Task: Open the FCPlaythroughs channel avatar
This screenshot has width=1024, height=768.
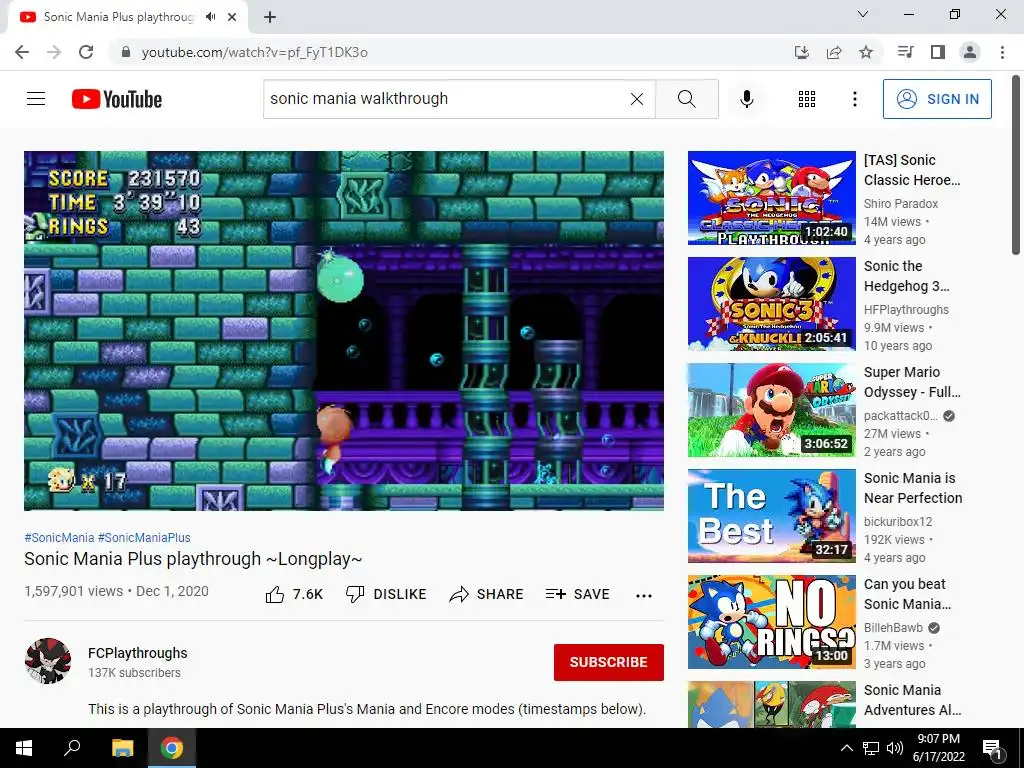Action: (x=48, y=661)
